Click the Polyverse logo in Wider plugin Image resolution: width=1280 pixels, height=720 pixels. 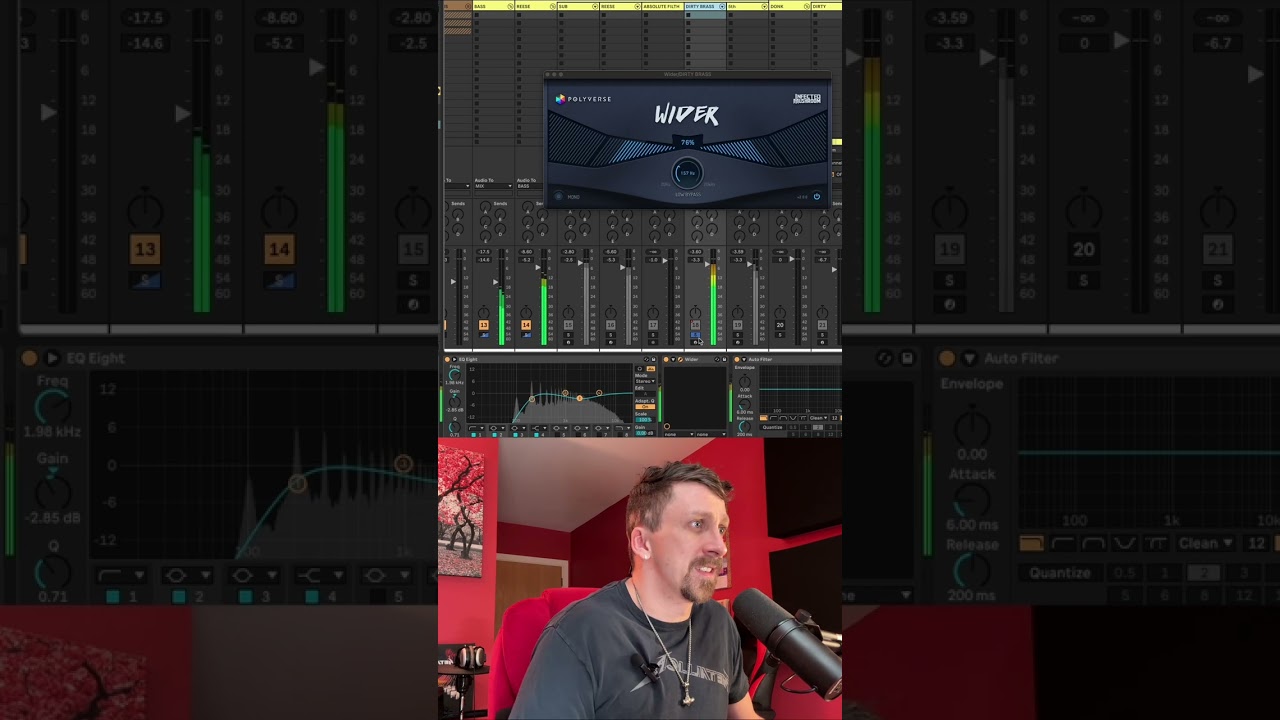[x=583, y=99]
